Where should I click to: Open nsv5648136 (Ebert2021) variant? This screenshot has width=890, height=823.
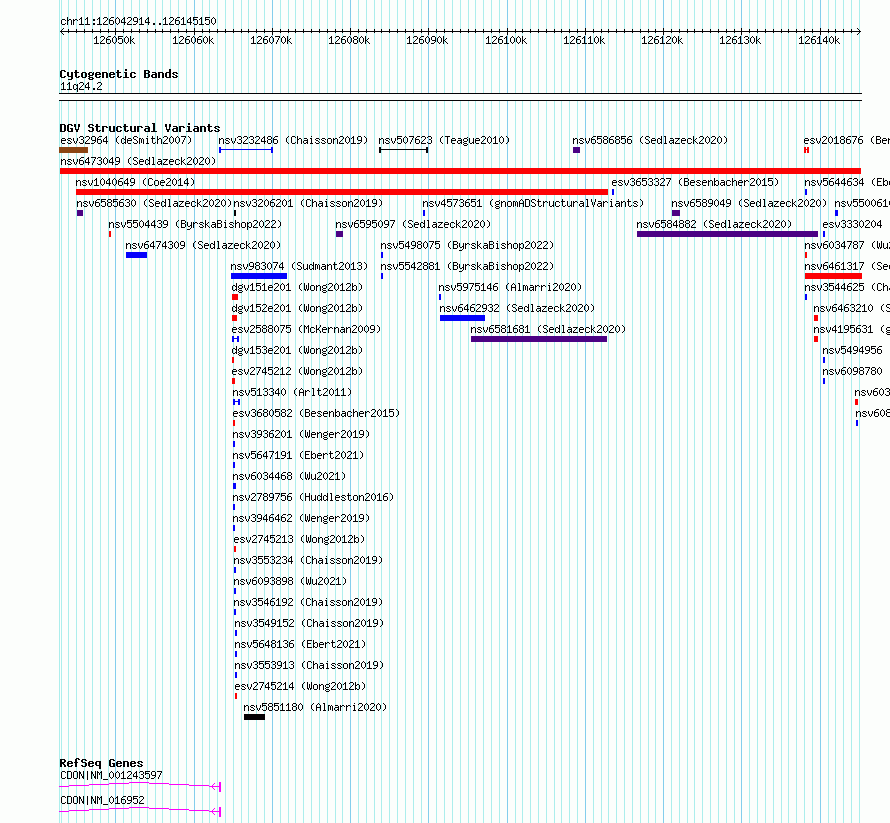(300, 644)
